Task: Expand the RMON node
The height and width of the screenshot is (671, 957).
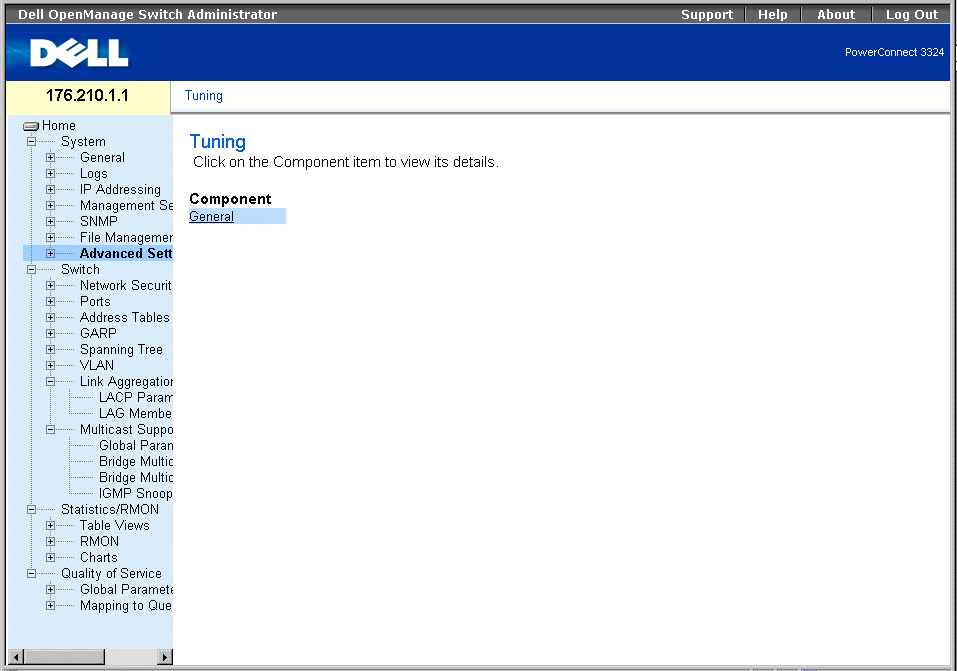Action: point(51,542)
